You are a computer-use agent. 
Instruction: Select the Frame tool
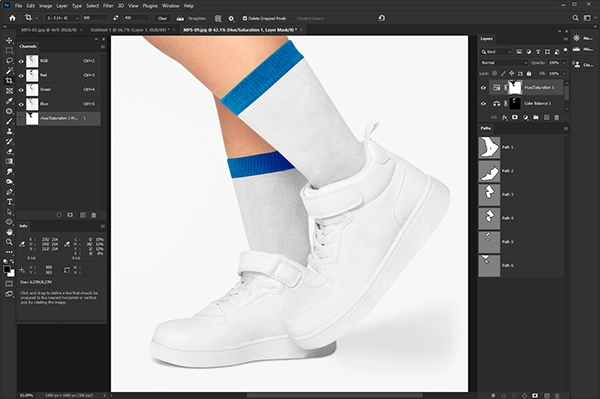pyautogui.click(x=9, y=91)
